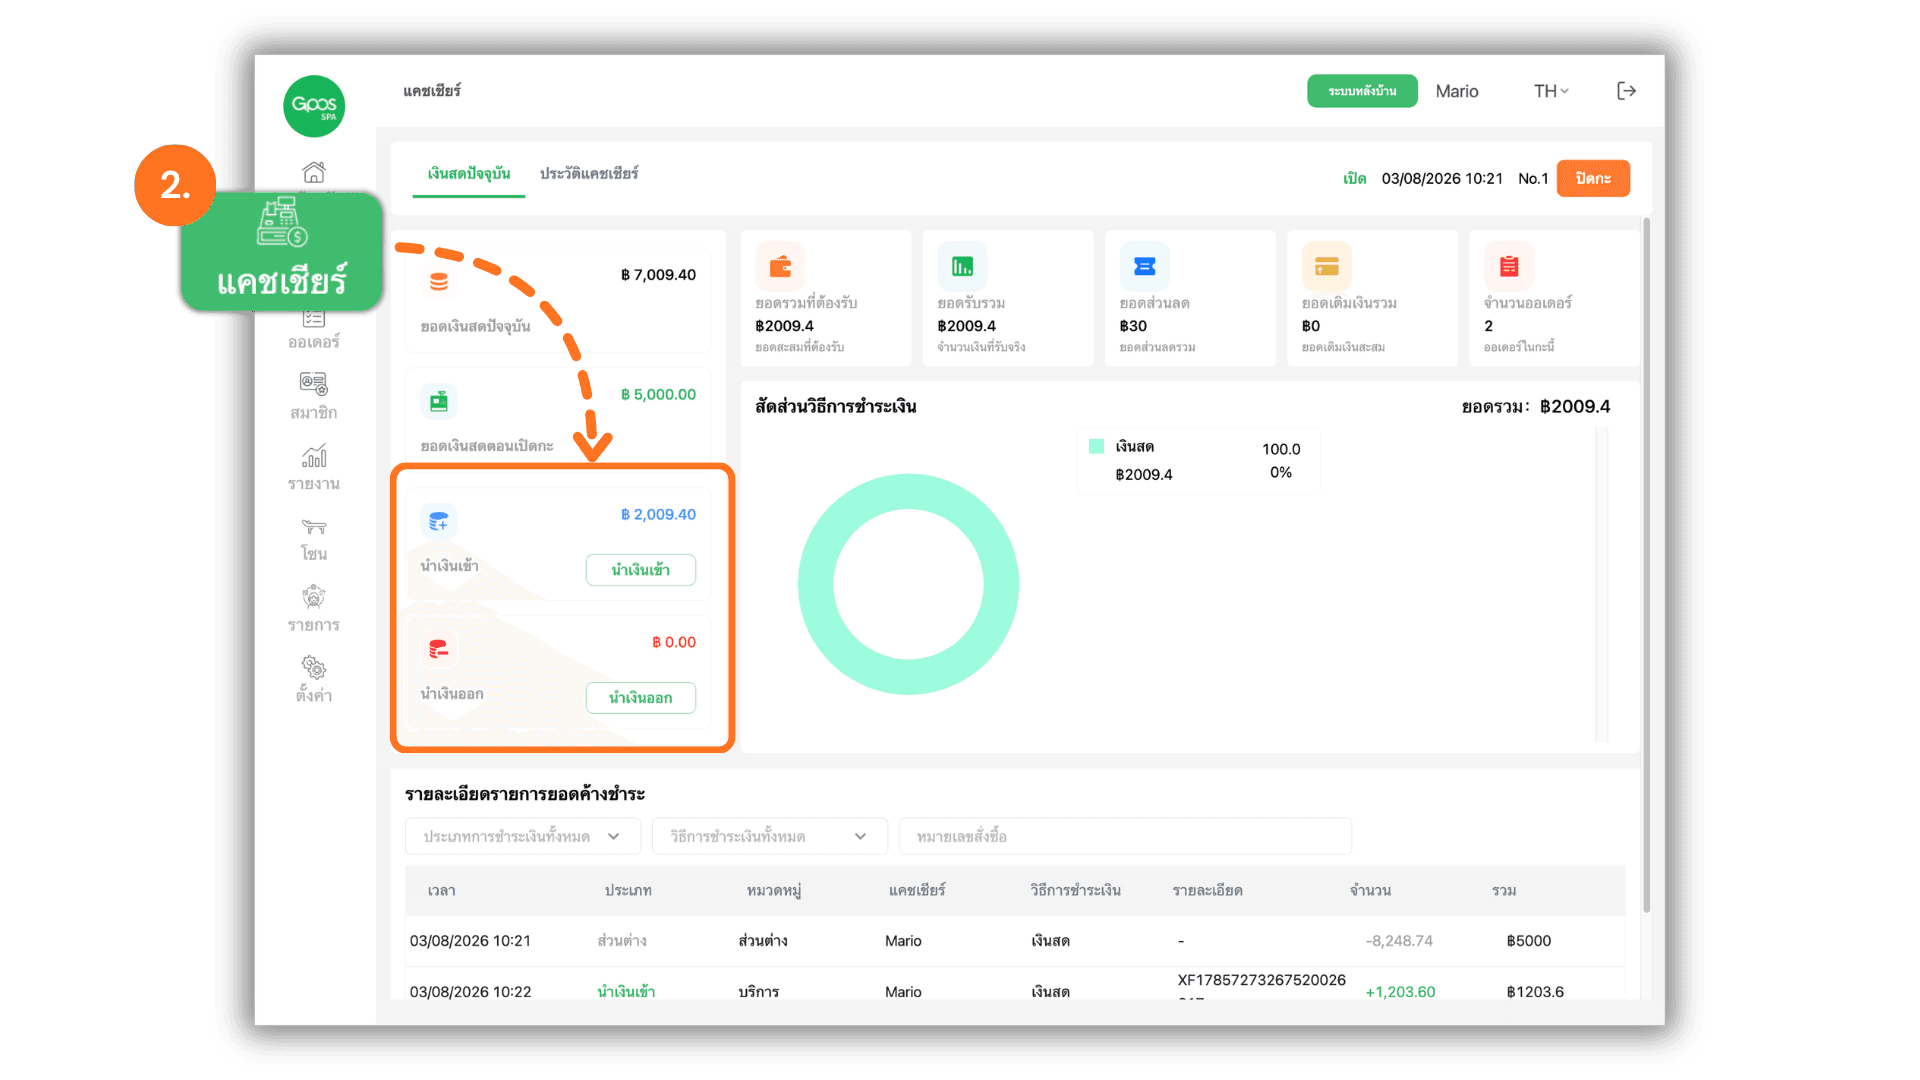Click the Mario user name in header

pos(1457,91)
